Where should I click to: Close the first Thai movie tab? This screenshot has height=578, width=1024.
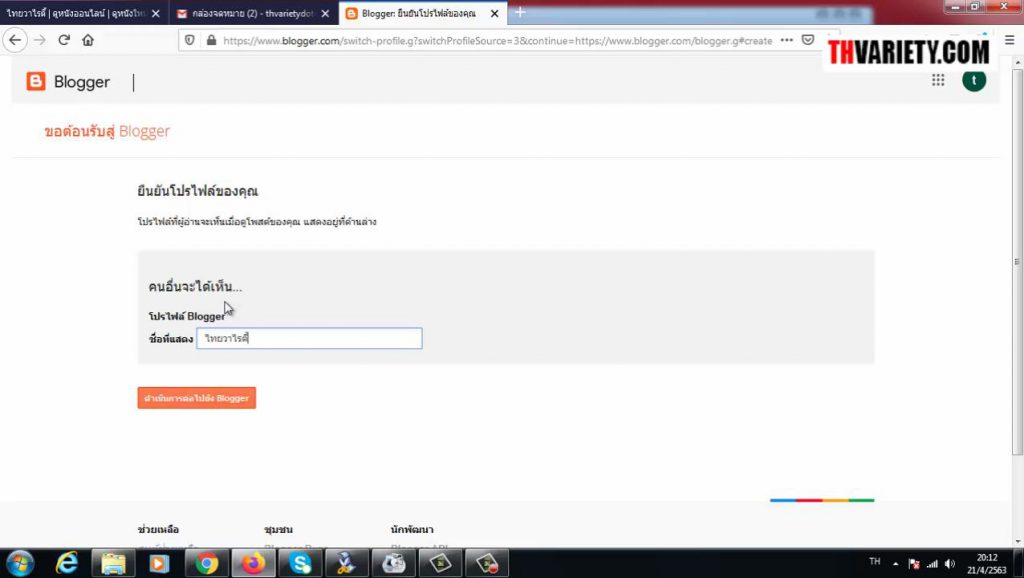point(155,13)
